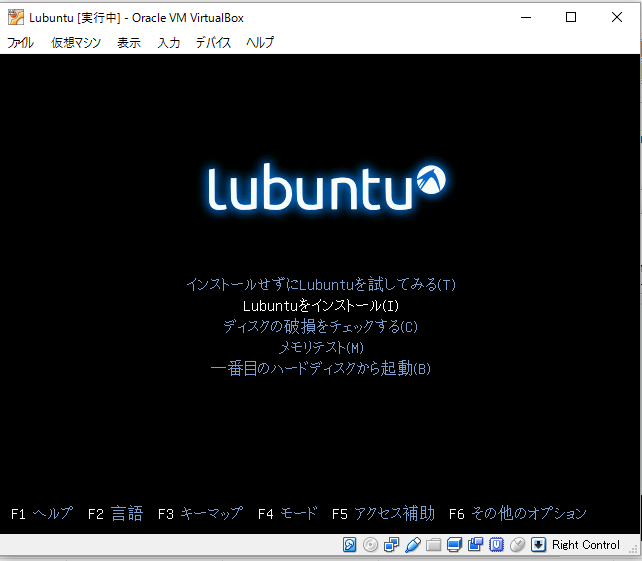Select LubuntuをインストールI) boot option

point(321,305)
